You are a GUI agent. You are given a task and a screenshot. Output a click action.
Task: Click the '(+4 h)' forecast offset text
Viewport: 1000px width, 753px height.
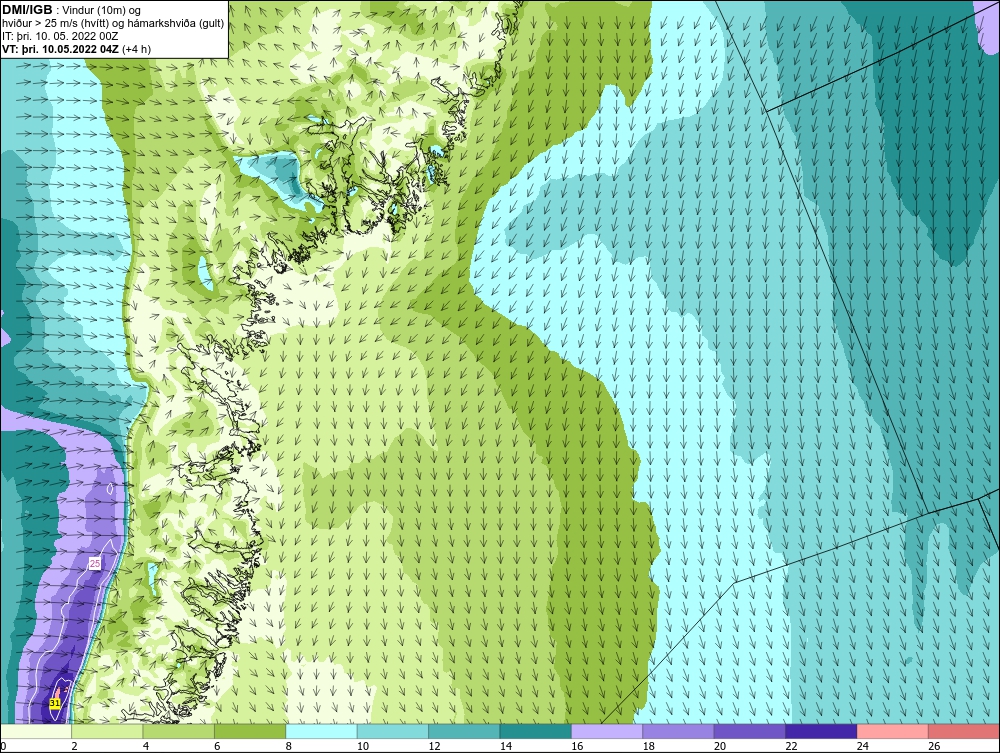pyautogui.click(x=136, y=49)
